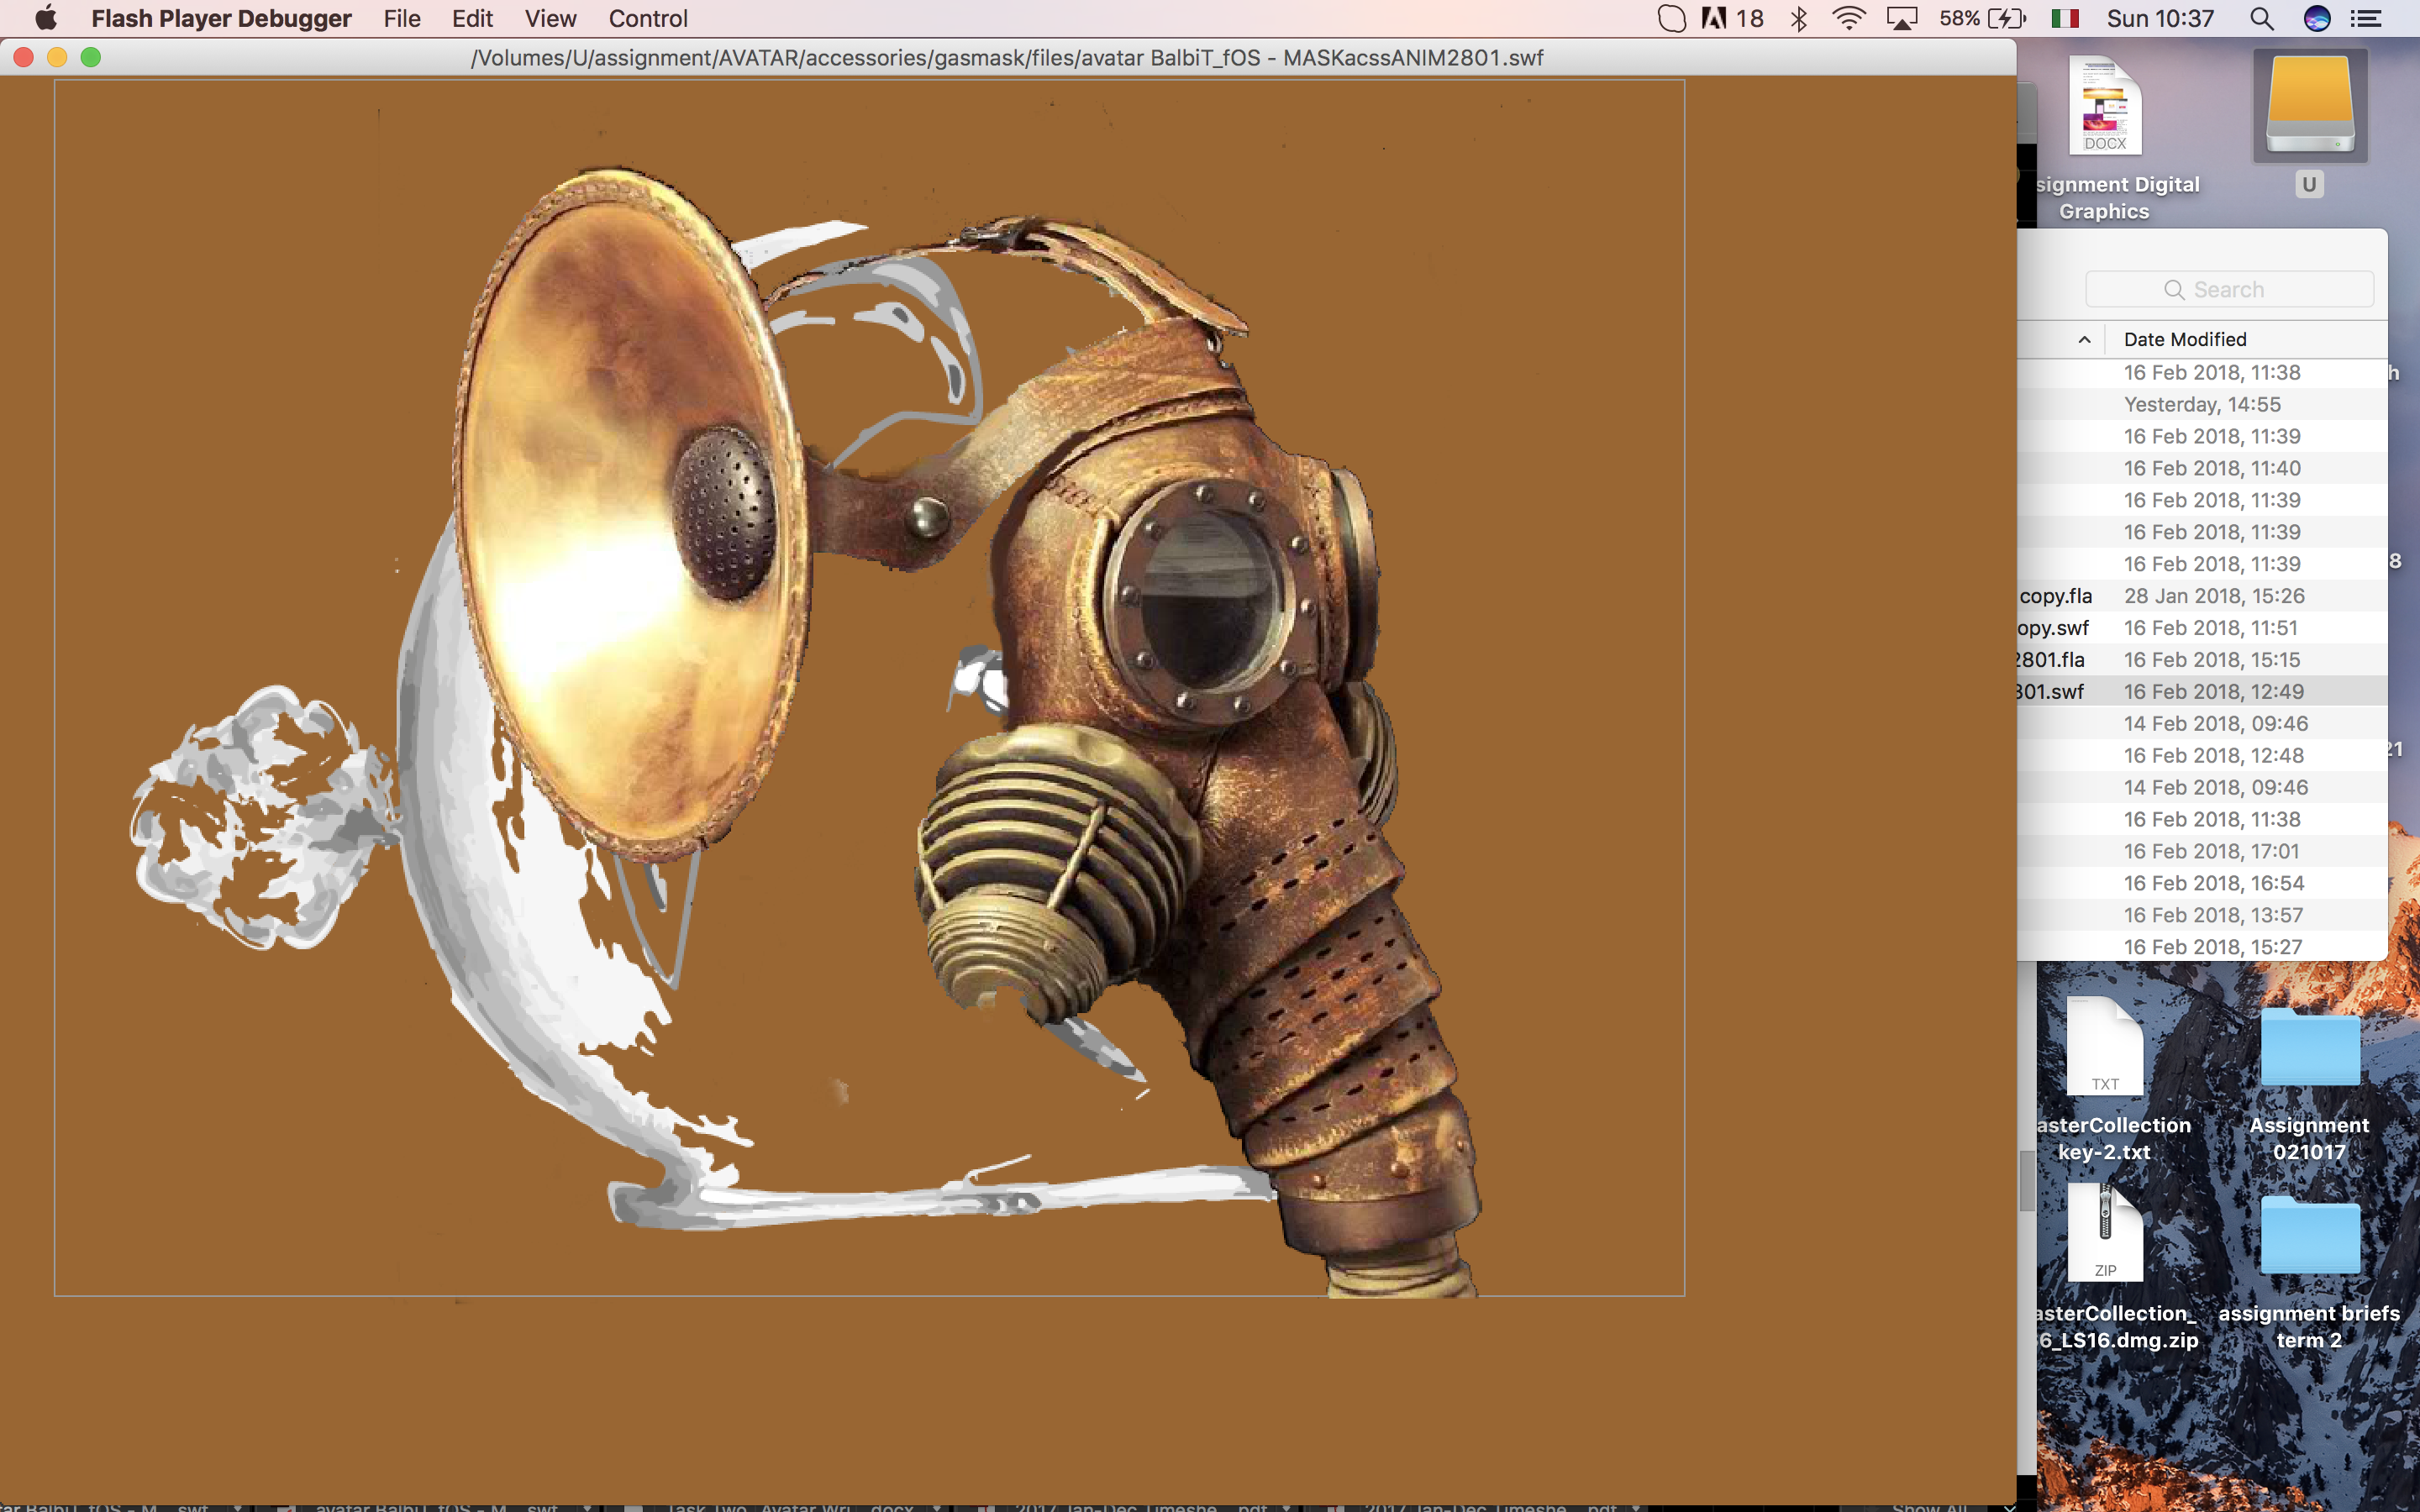Click the Sun 10:37 clock in the menu bar
The width and height of the screenshot is (2420, 1512).
[x=2162, y=18]
